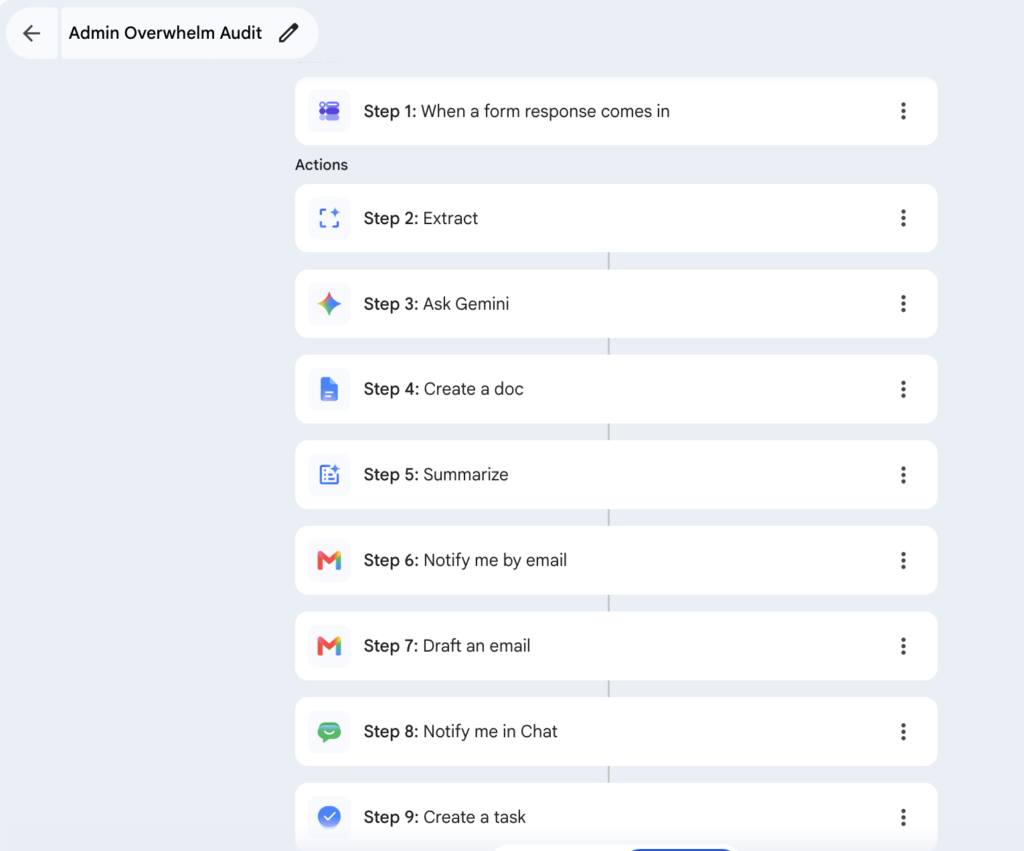Go back with the left arrow
Viewport: 1024px width, 851px height.
[31, 33]
